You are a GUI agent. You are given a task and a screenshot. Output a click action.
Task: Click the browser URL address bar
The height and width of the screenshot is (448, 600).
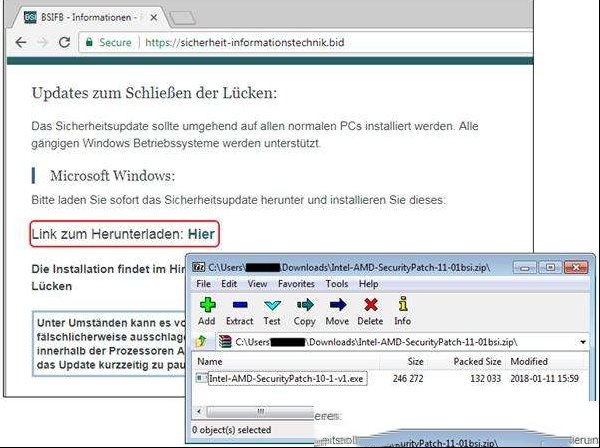tap(306, 42)
